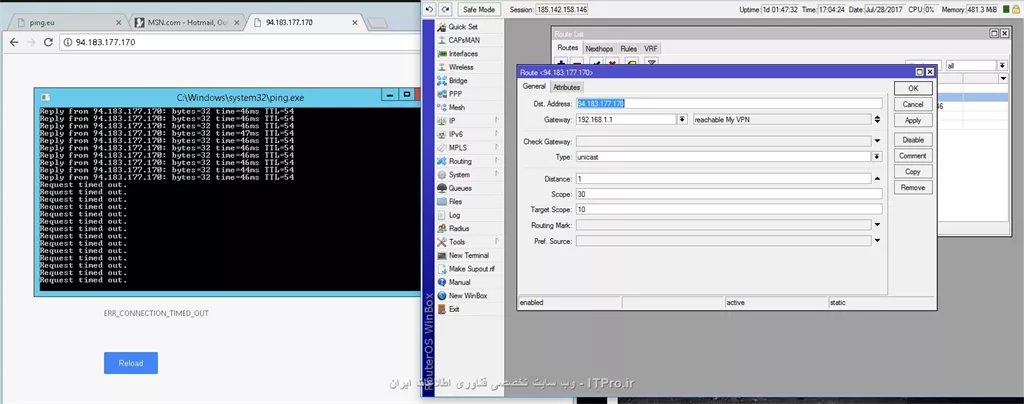Open the Log entry in sidebar
The image size is (1024, 404).
pos(454,215)
